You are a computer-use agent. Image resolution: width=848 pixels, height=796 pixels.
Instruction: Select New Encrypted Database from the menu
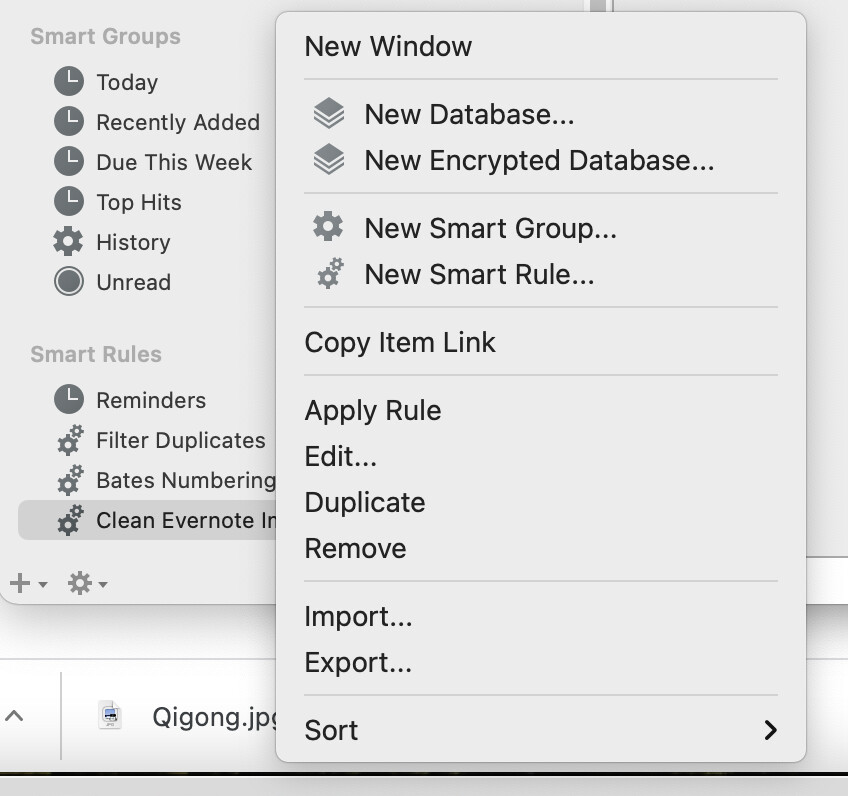click(538, 160)
